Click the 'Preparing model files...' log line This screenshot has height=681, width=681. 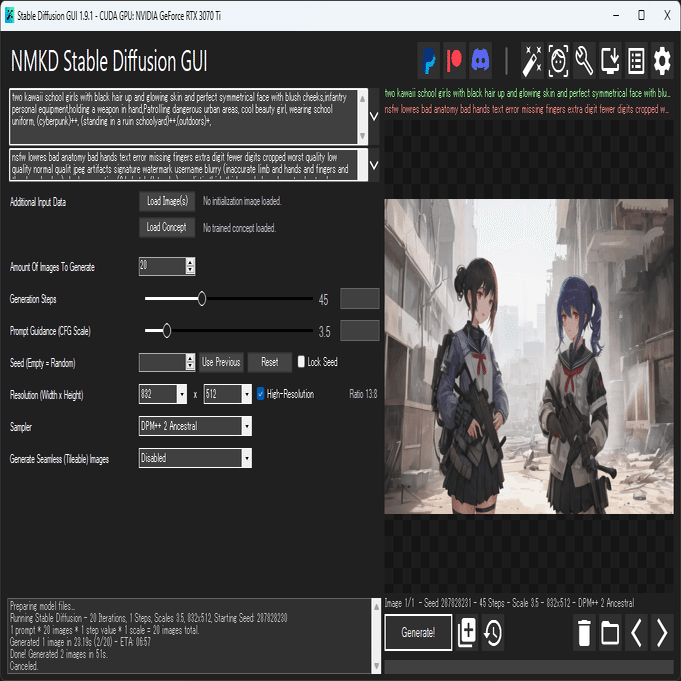tap(43, 606)
